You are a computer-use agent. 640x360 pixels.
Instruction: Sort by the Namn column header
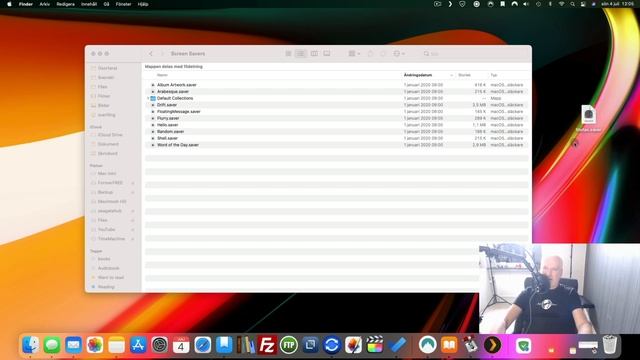point(162,75)
